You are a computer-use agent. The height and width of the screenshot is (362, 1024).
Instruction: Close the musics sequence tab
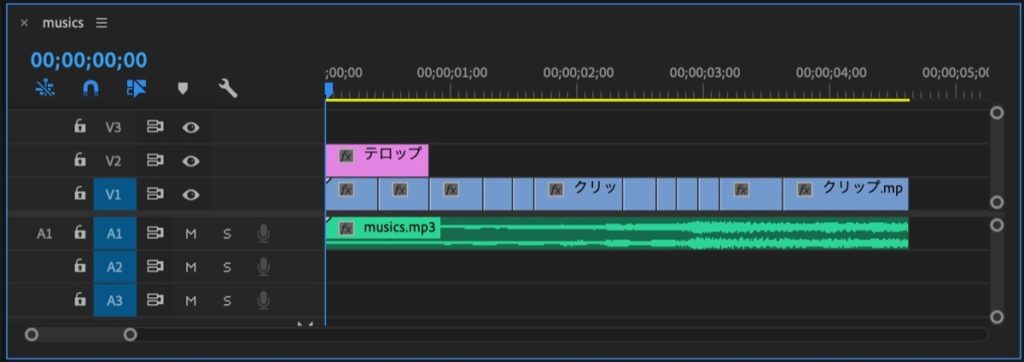pos(24,23)
